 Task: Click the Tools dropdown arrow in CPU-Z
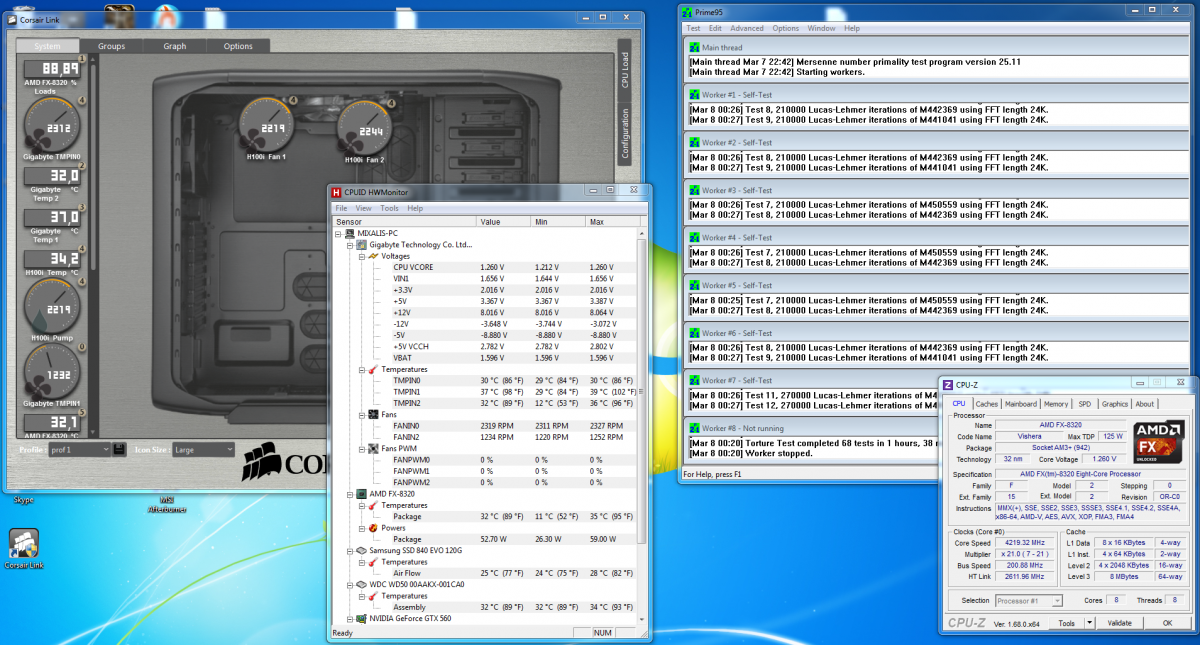coord(1089,623)
